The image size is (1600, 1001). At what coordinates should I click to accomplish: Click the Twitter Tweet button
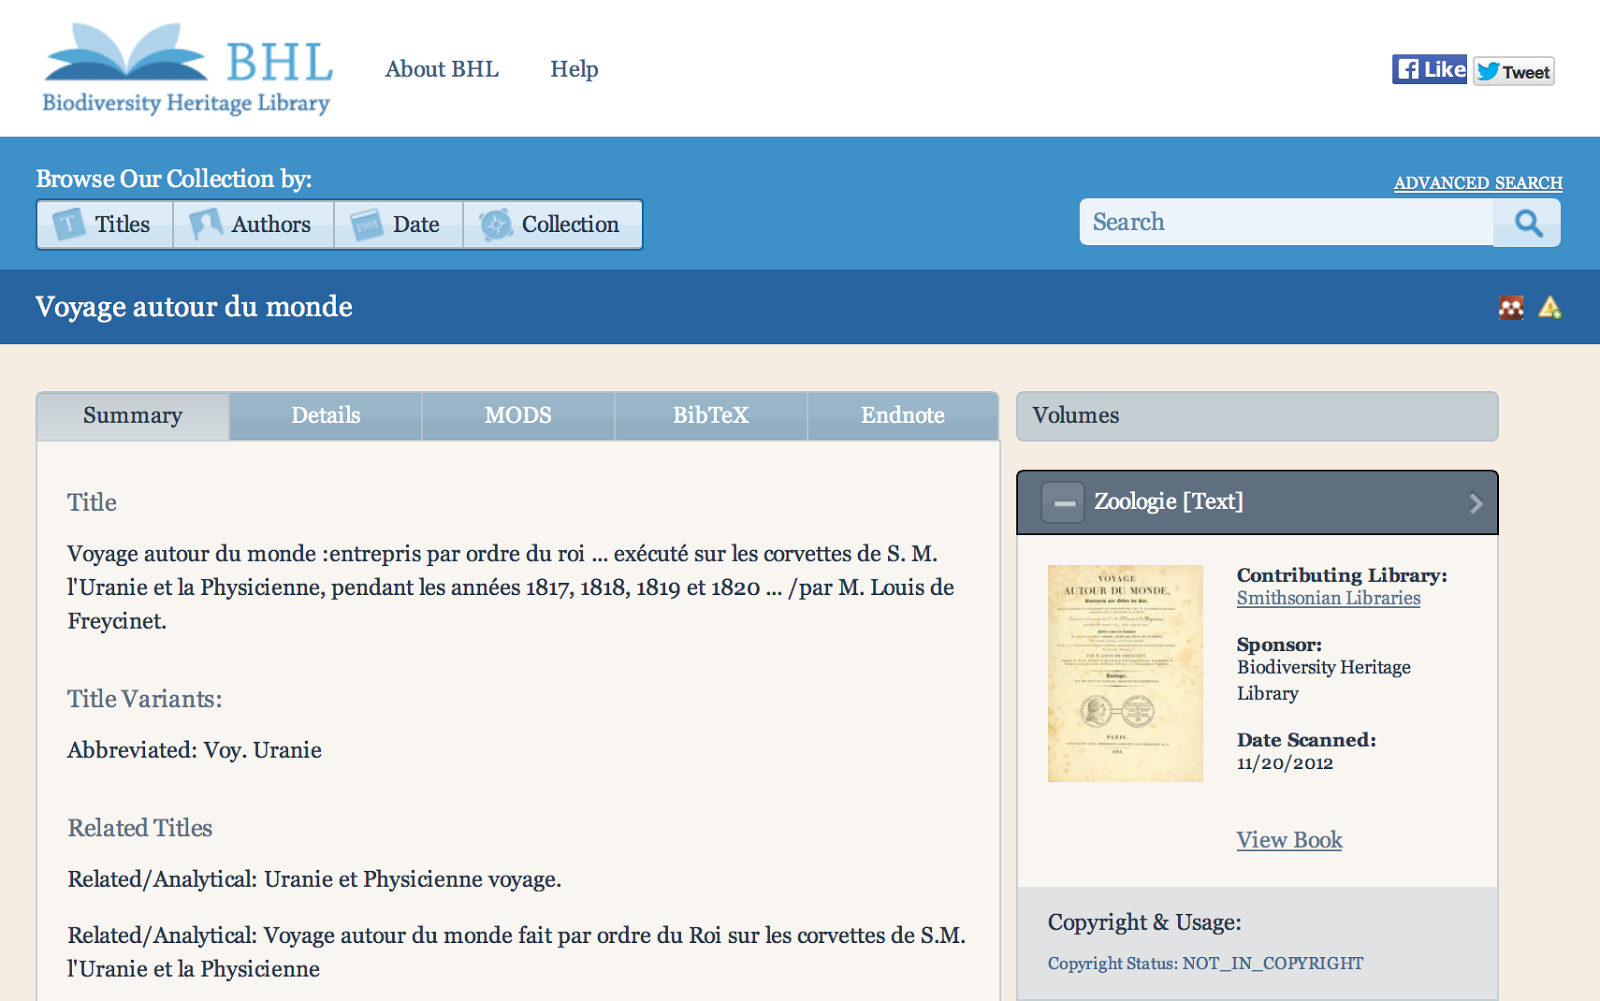(1513, 71)
